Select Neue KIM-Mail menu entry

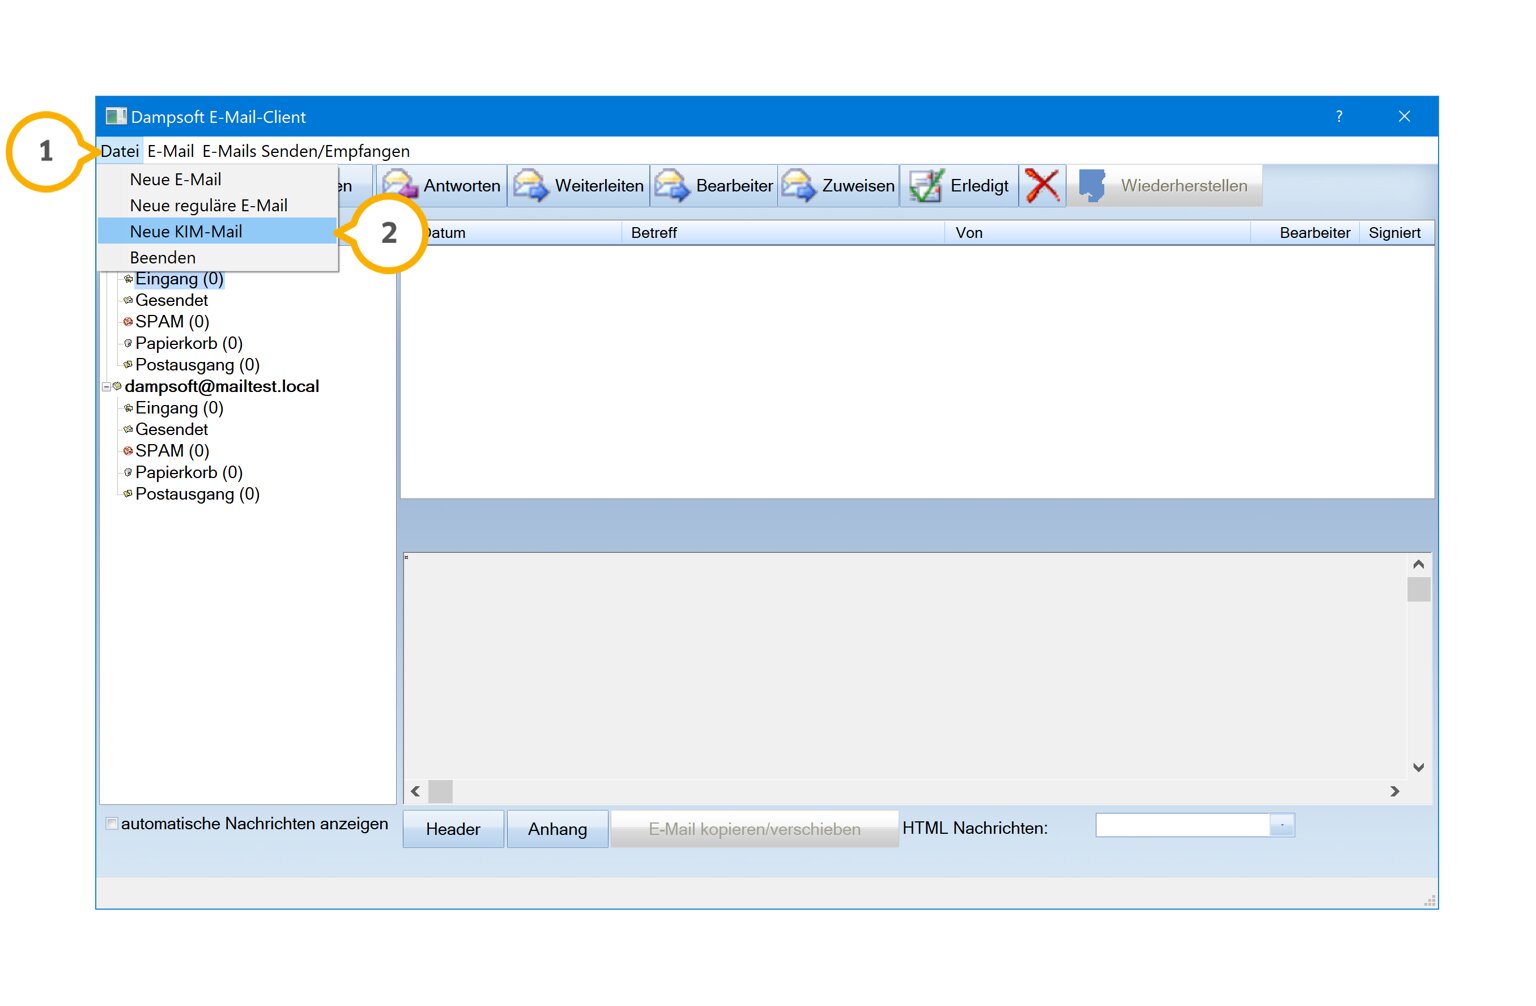coord(218,231)
